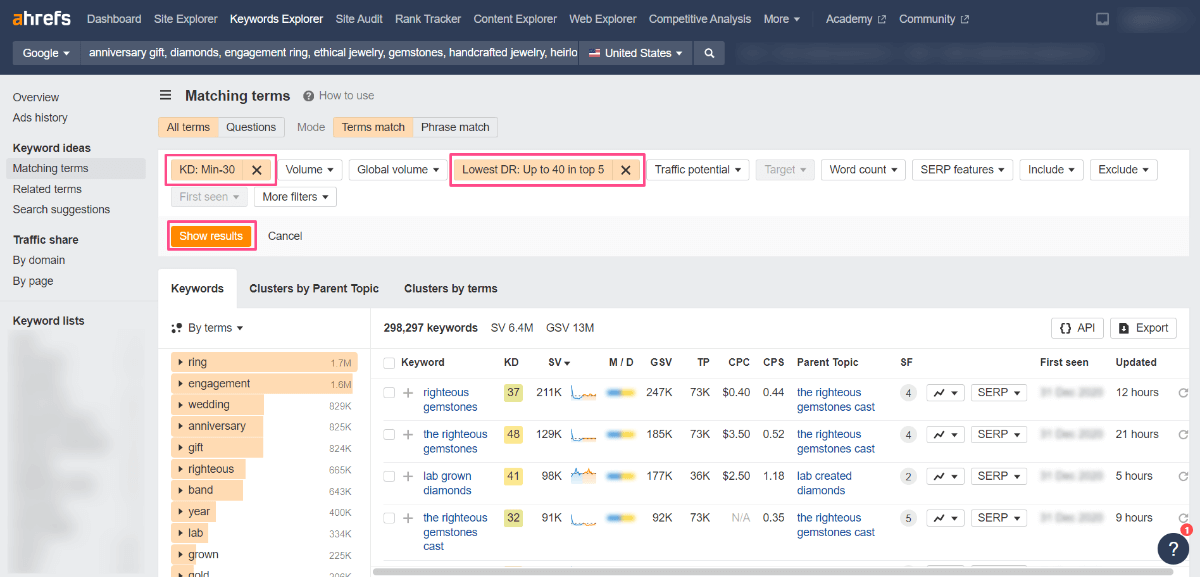Open Related terms in sidebar
Screen dimensions: 1200x577
pyautogui.click(x=47, y=189)
